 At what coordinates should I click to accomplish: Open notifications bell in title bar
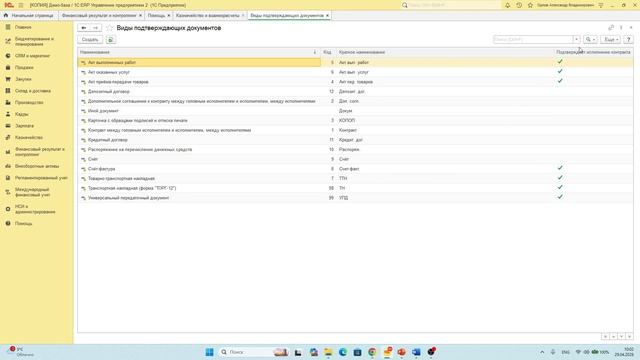[x=507, y=5]
